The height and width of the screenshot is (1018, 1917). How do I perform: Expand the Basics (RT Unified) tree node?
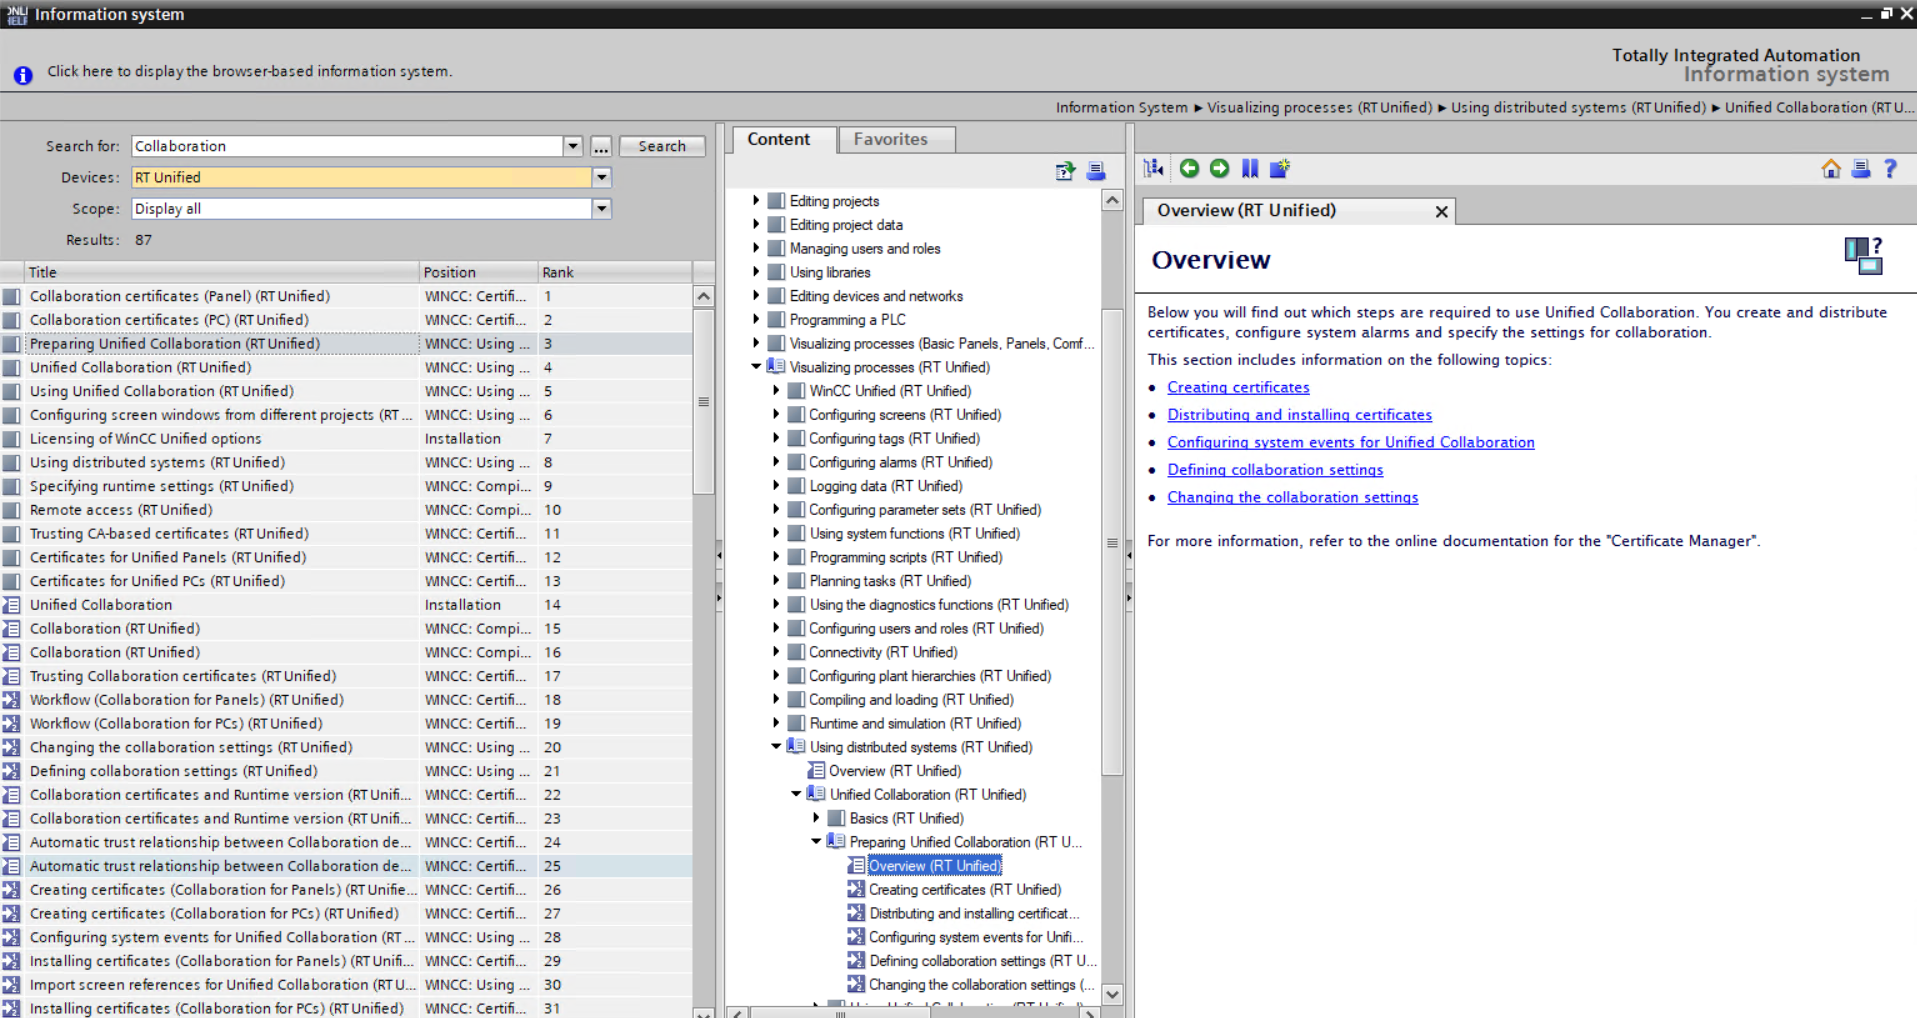pos(816,818)
